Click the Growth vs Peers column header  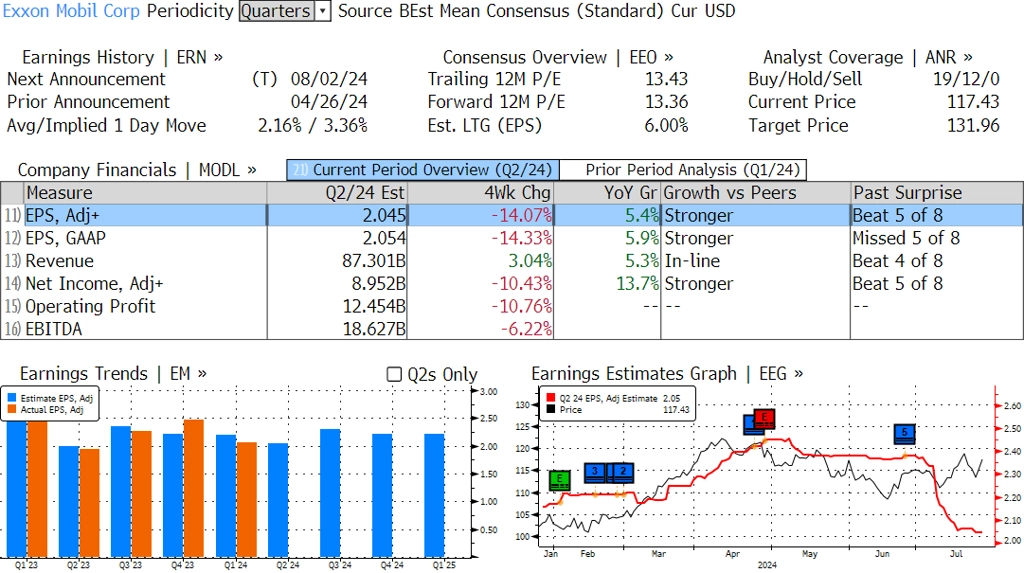(x=756, y=193)
